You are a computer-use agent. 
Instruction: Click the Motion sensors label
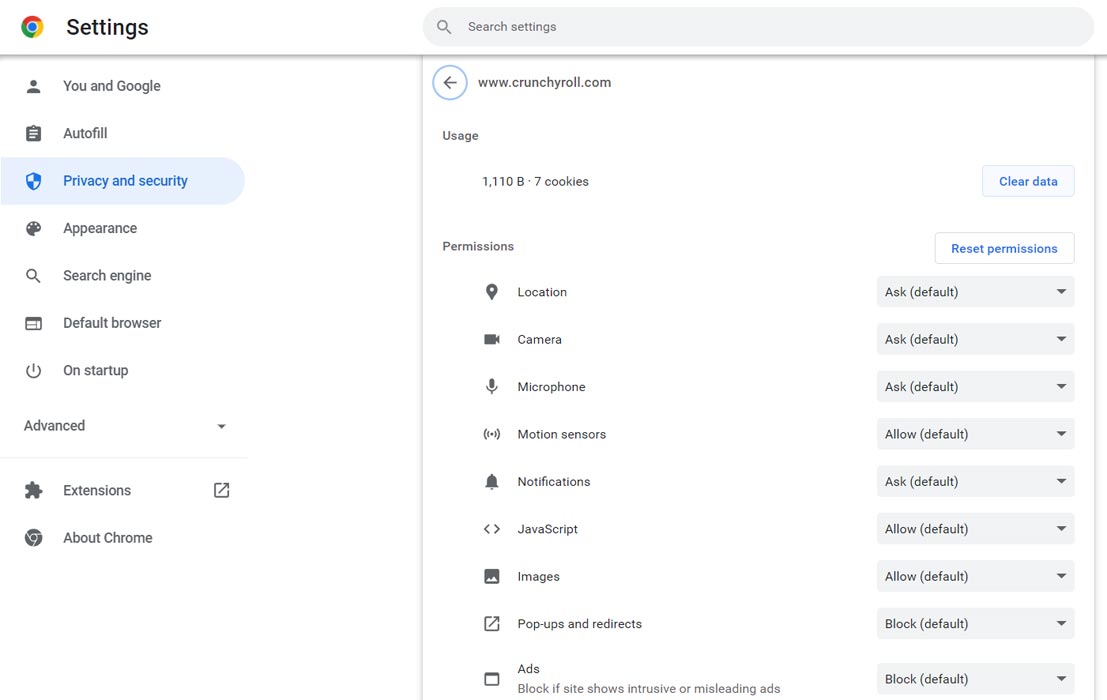561,434
